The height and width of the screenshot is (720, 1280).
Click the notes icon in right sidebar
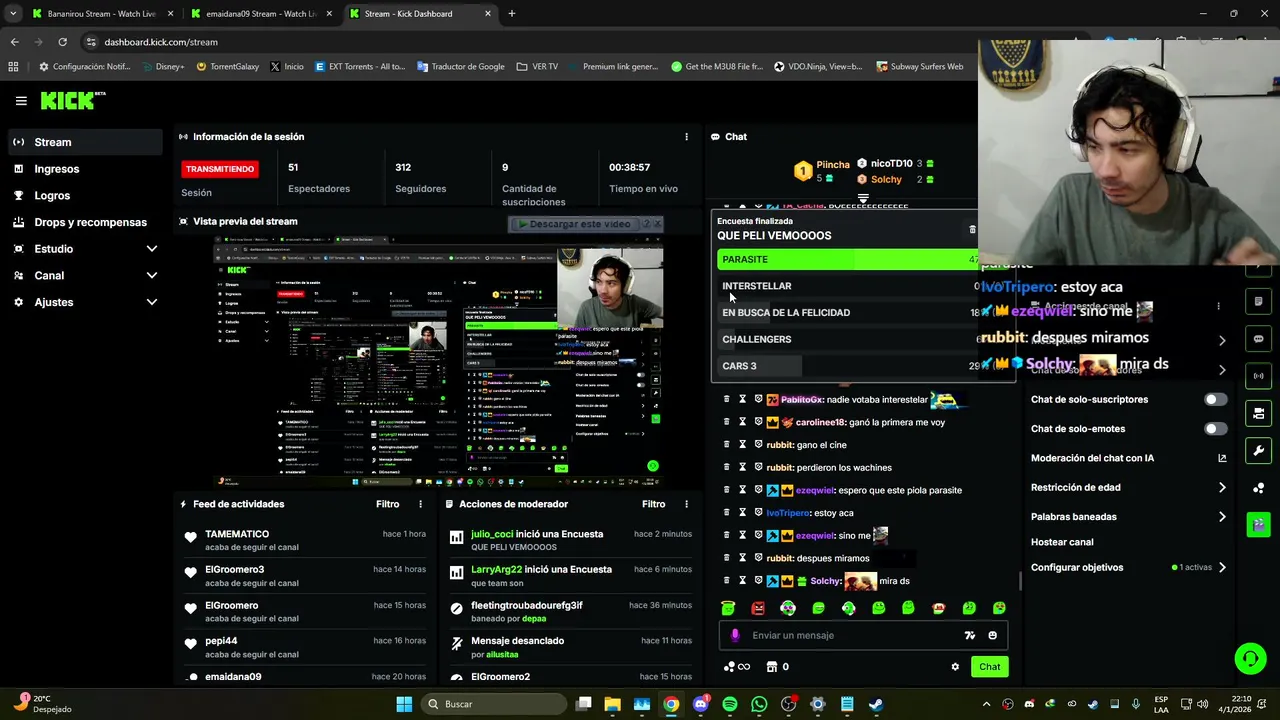pyautogui.click(x=1258, y=301)
